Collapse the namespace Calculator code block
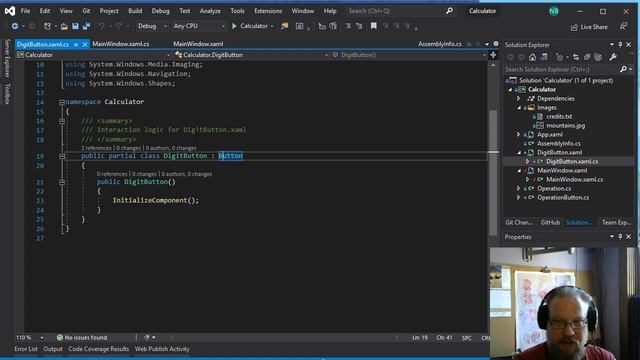The image size is (640, 360). pos(62,102)
